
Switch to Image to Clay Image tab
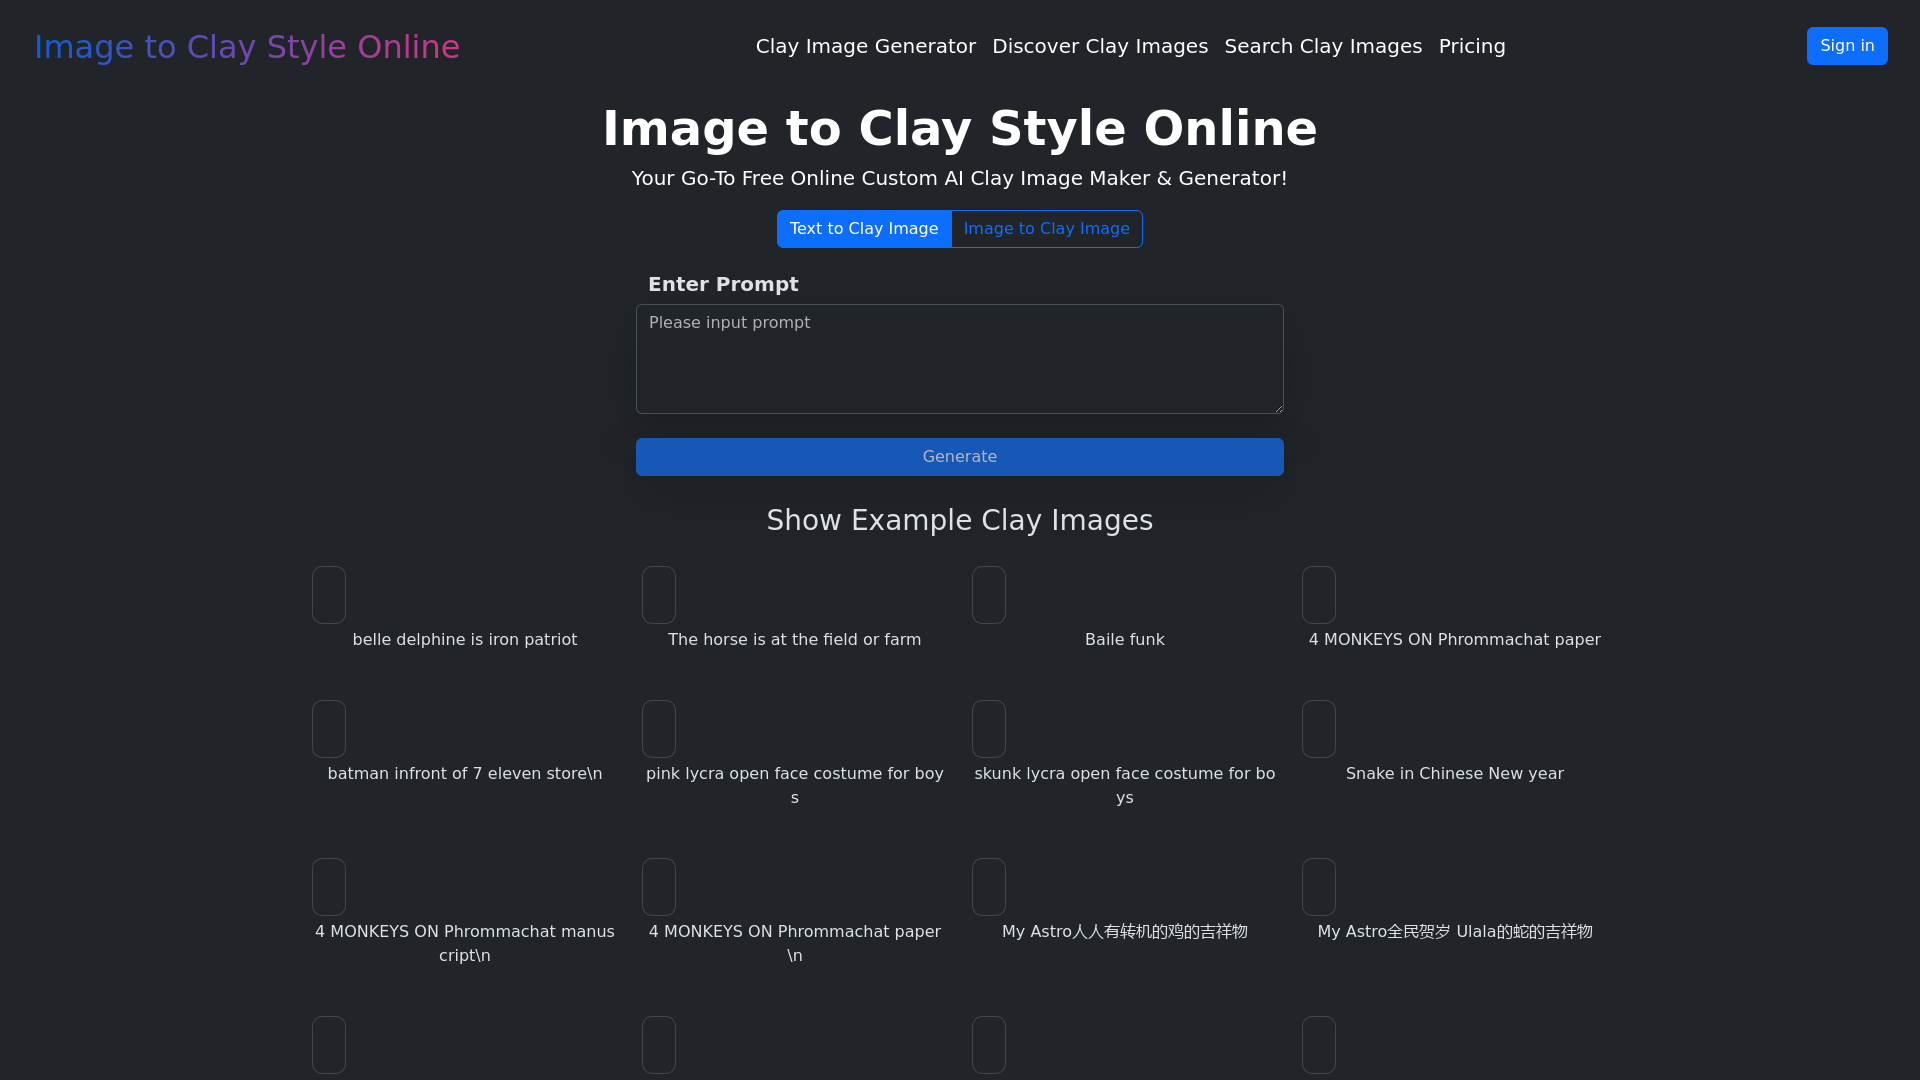[1047, 229]
